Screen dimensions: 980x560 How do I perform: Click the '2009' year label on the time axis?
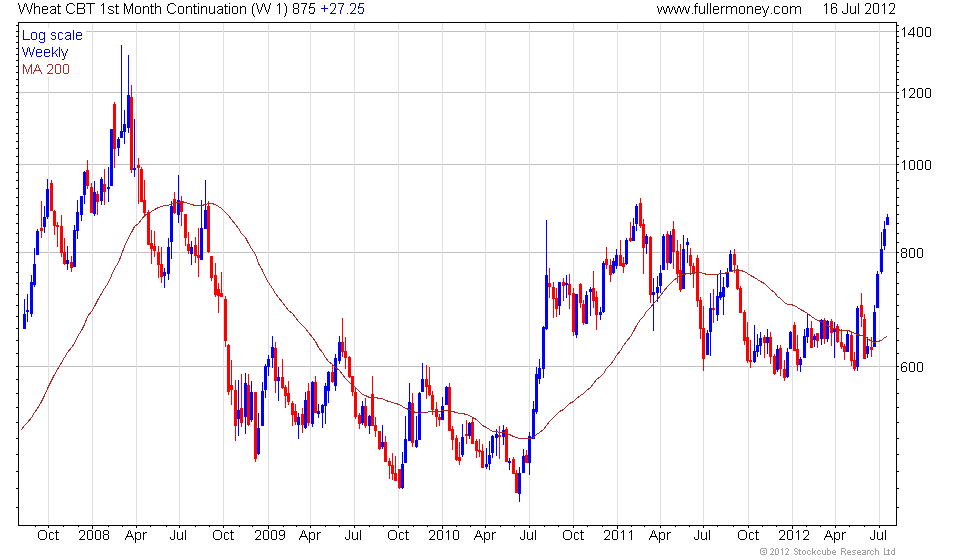coord(269,536)
